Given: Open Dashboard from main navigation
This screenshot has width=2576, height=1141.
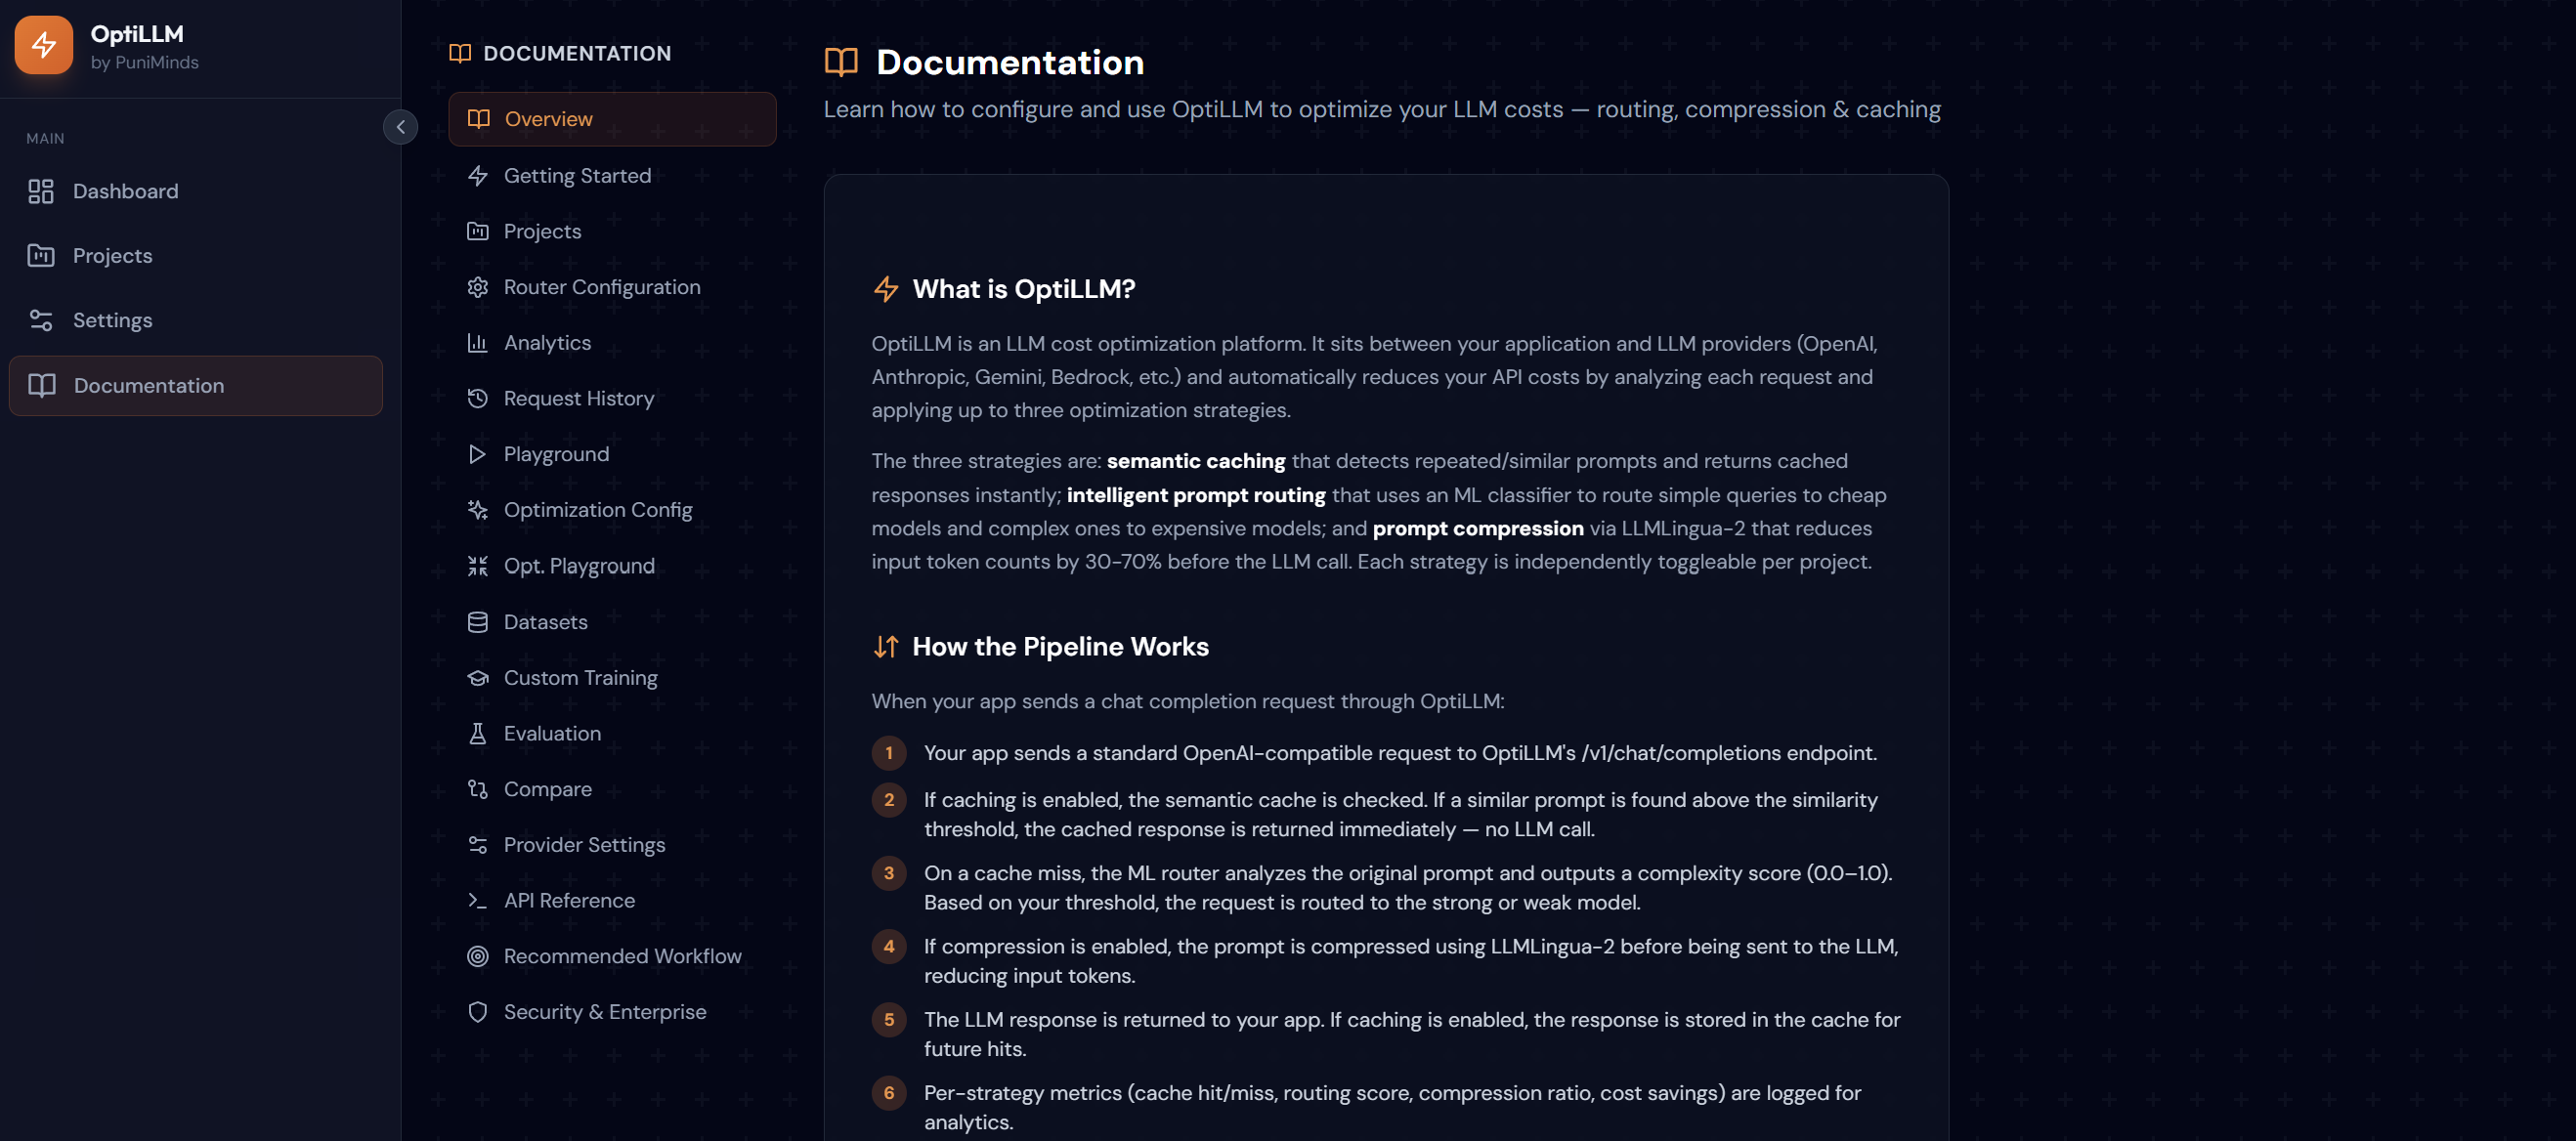Looking at the screenshot, I should [x=125, y=191].
